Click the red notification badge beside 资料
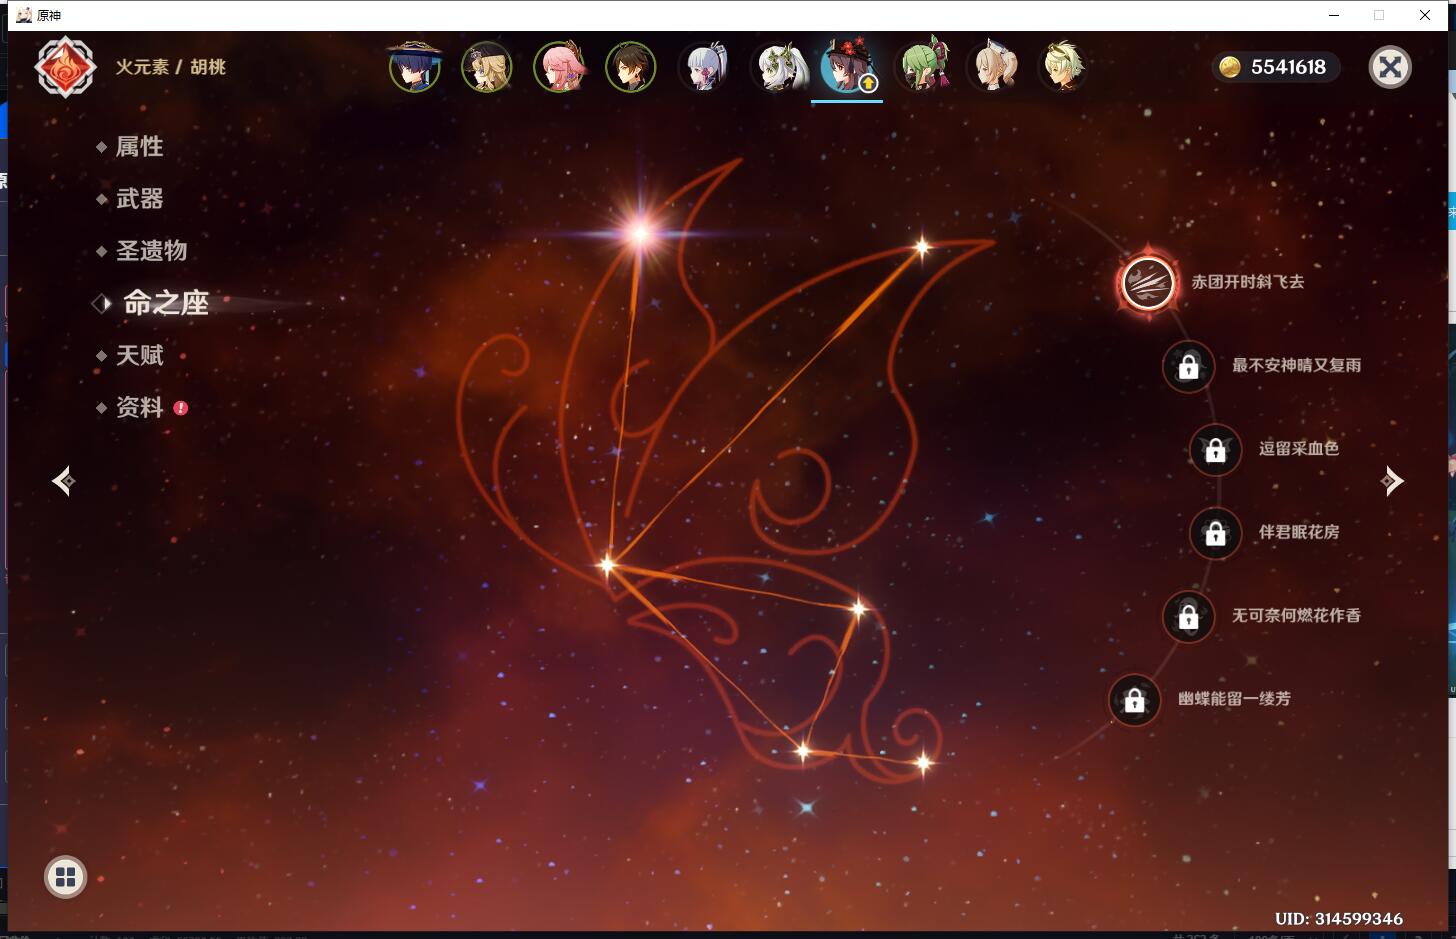The image size is (1456, 939). (x=181, y=408)
